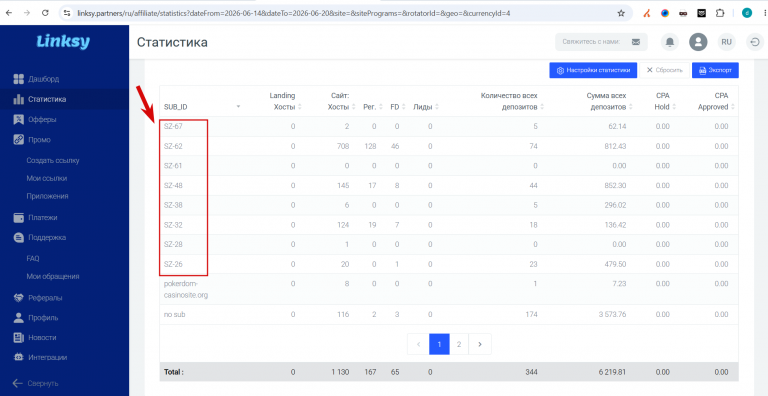Click the browser address bar URL

(x=293, y=13)
